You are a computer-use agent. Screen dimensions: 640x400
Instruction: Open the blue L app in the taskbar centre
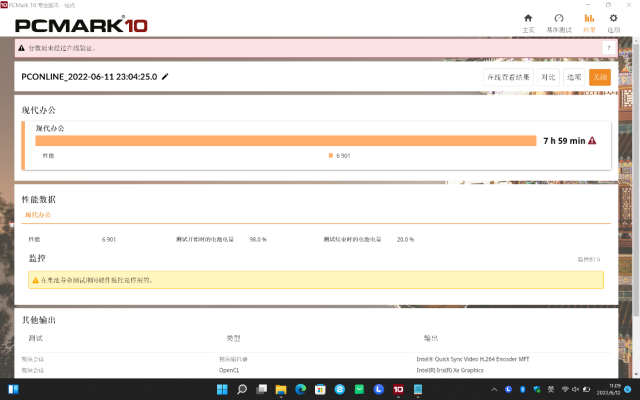click(x=379, y=389)
